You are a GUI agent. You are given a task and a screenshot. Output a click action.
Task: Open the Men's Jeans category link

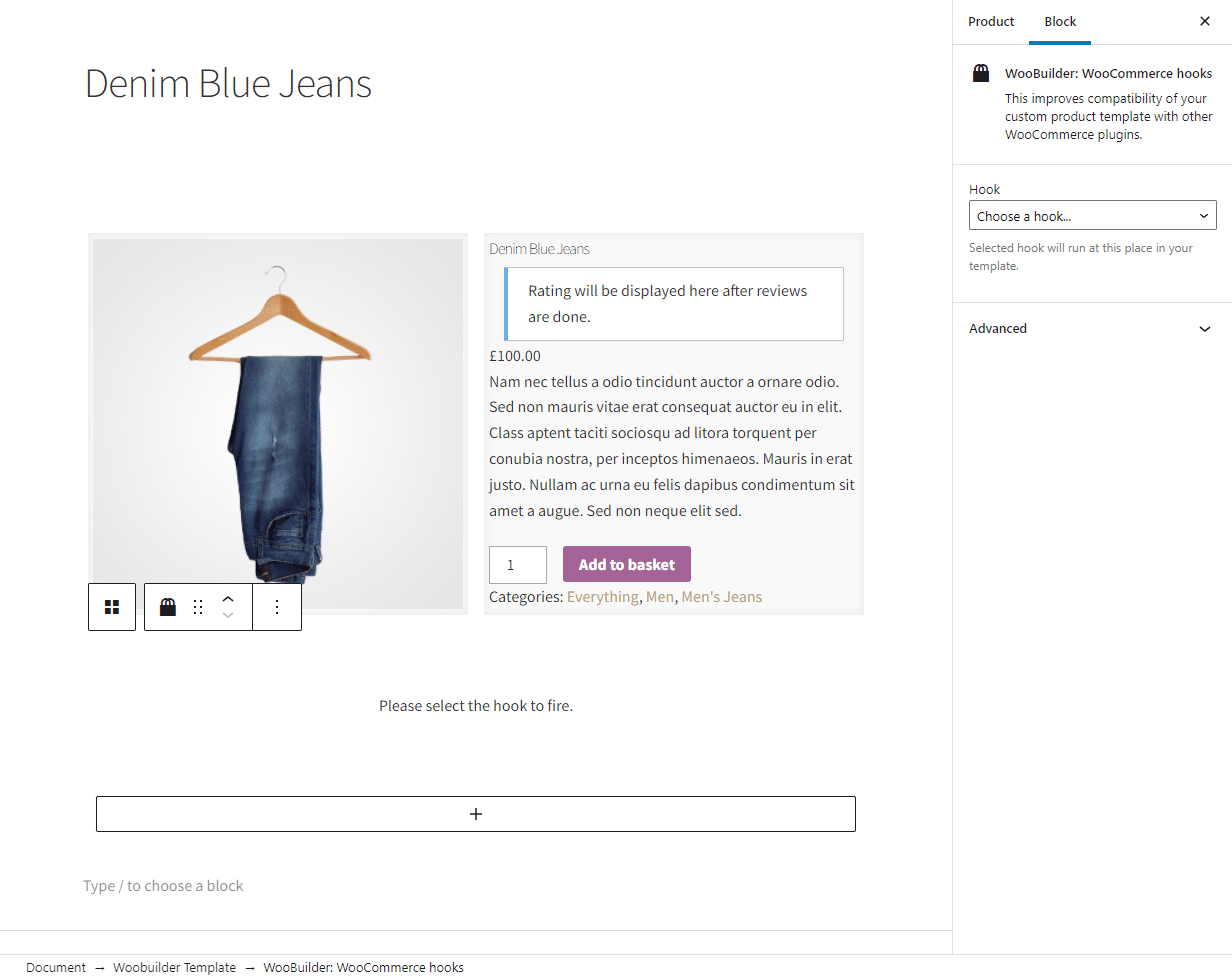(x=722, y=597)
